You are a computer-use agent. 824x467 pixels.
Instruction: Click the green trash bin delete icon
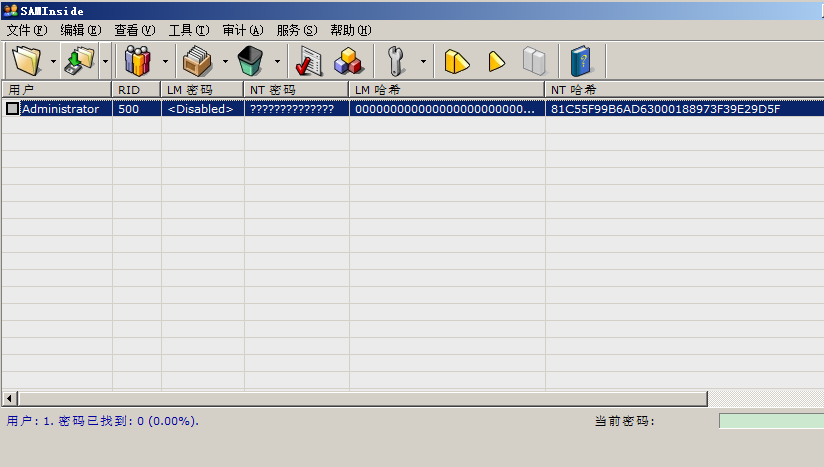250,61
